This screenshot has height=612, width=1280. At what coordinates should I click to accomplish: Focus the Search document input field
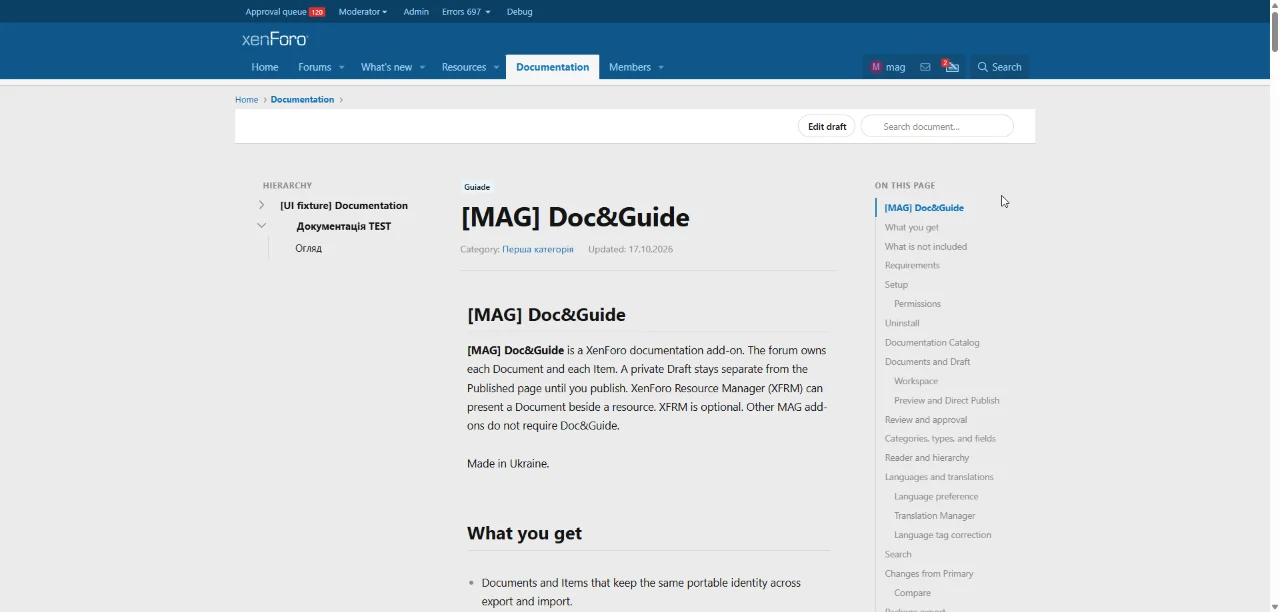pyautogui.click(x=937, y=127)
